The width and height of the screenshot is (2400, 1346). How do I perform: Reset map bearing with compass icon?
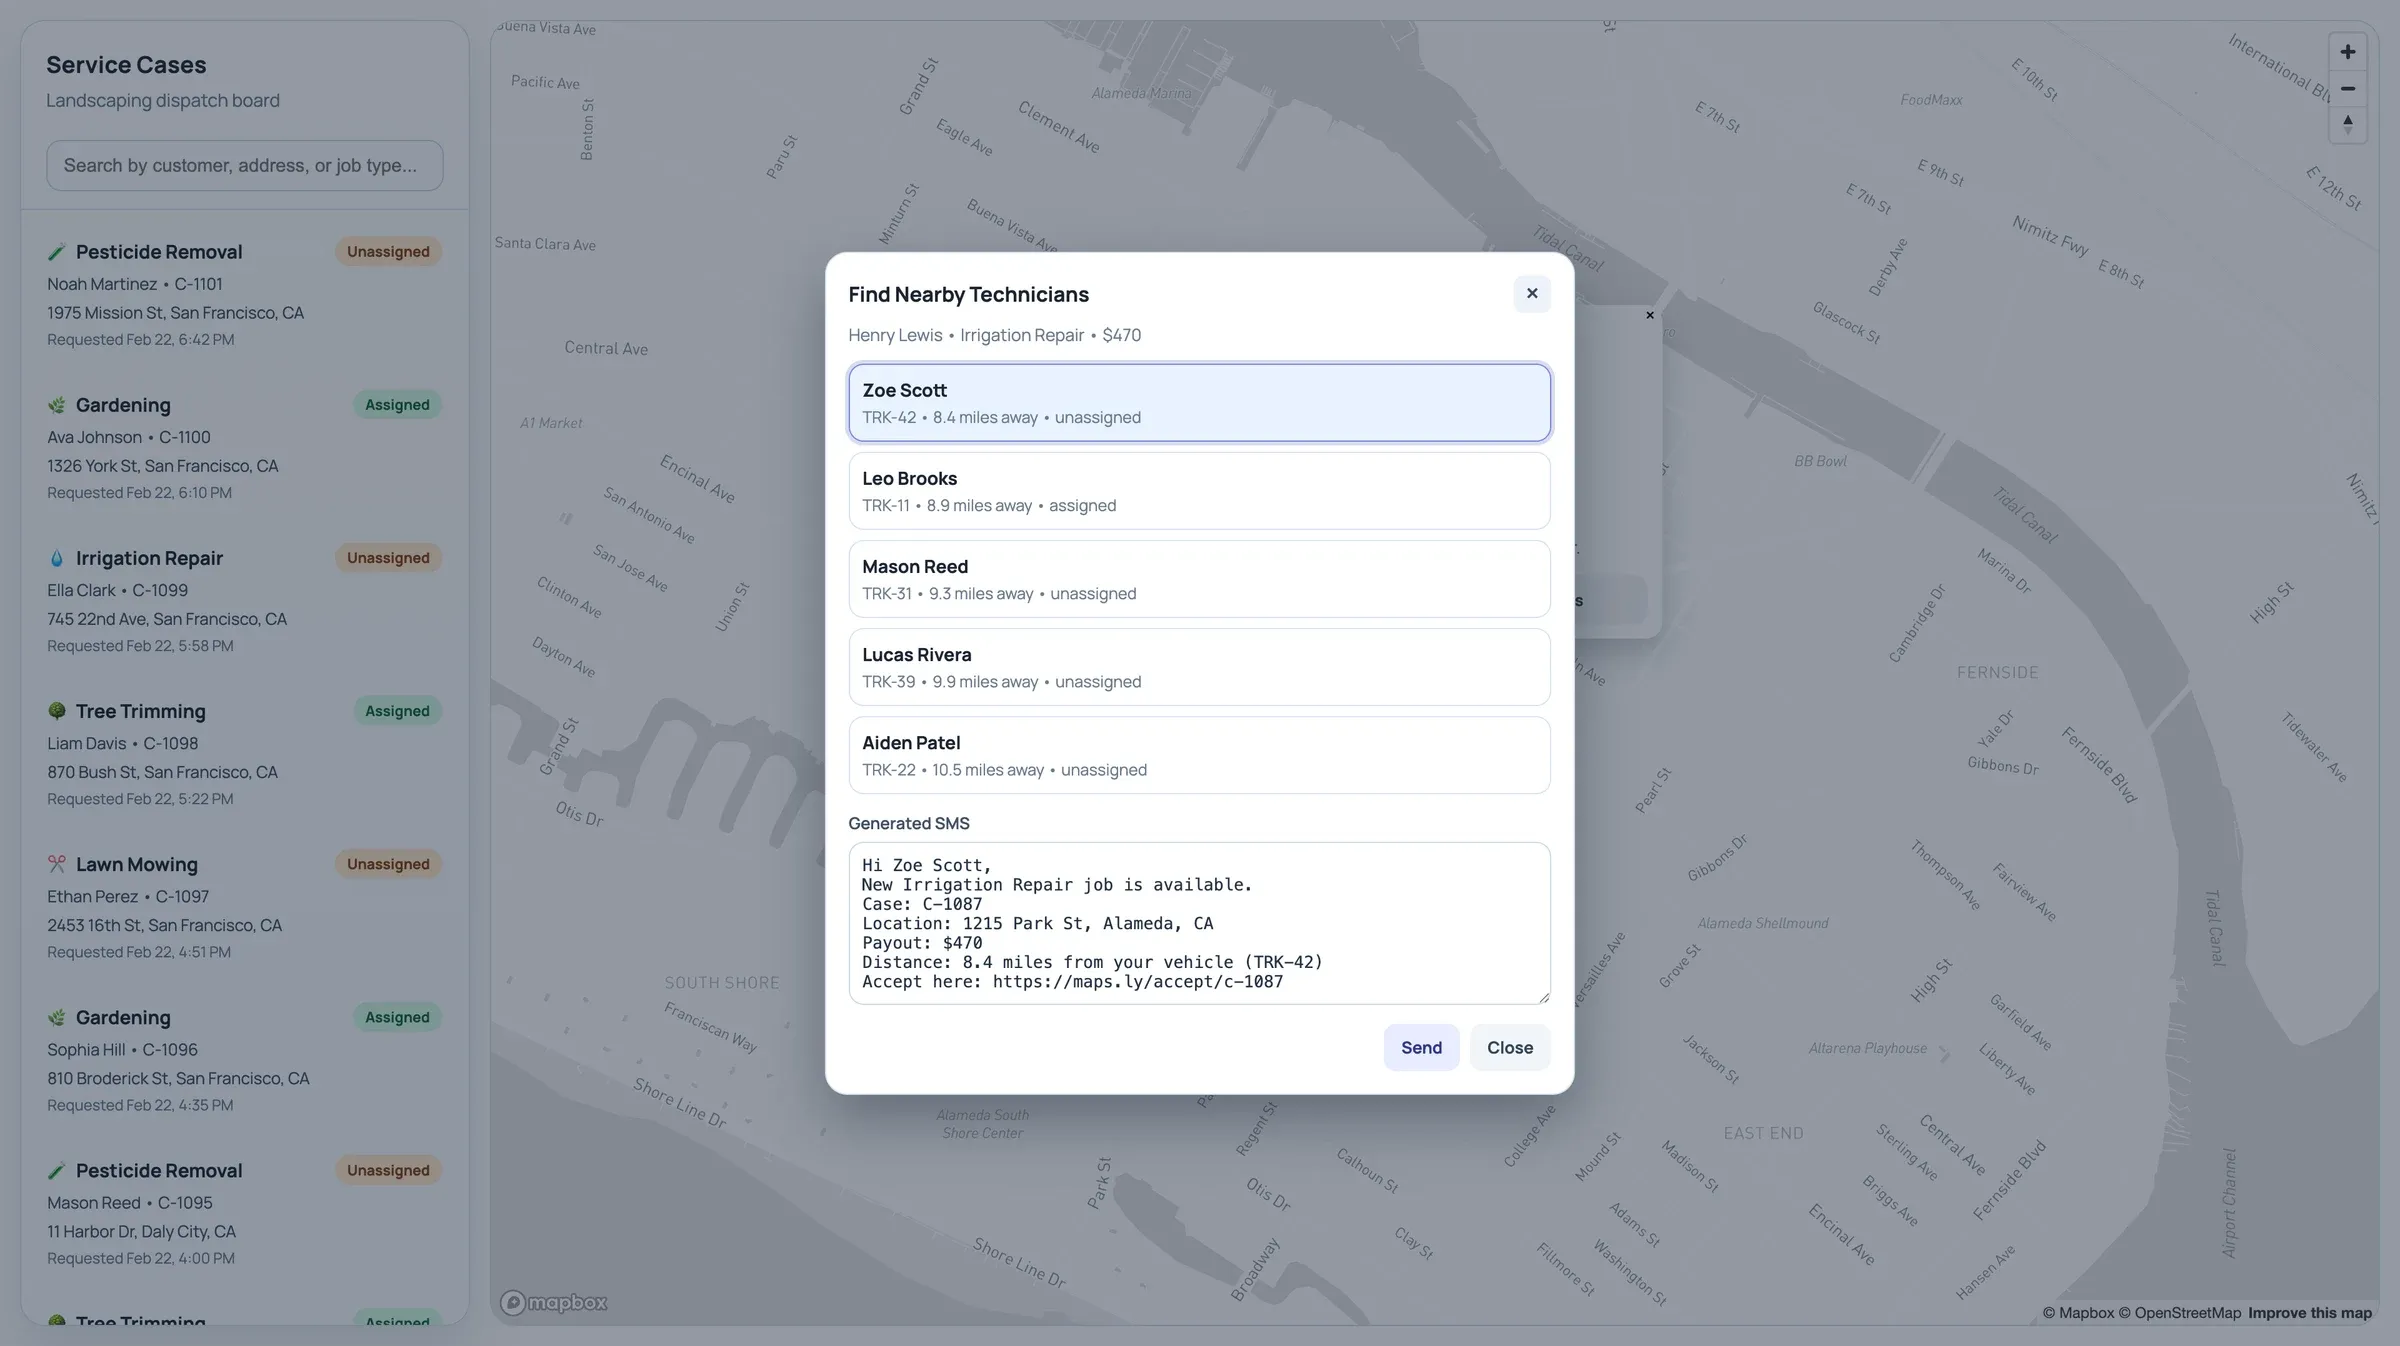point(2347,125)
